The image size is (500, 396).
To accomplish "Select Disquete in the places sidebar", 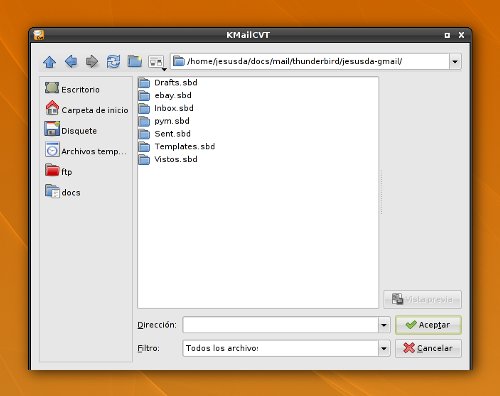I will pyautogui.click(x=71, y=130).
